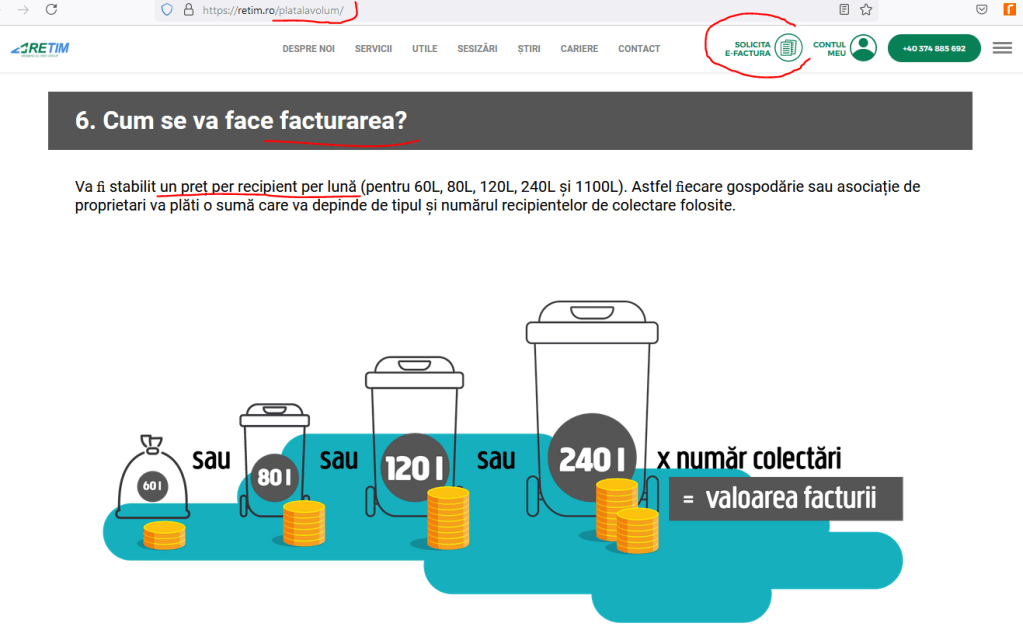Bookmark this page with the star icon
This screenshot has height=644, width=1023.
point(866,9)
